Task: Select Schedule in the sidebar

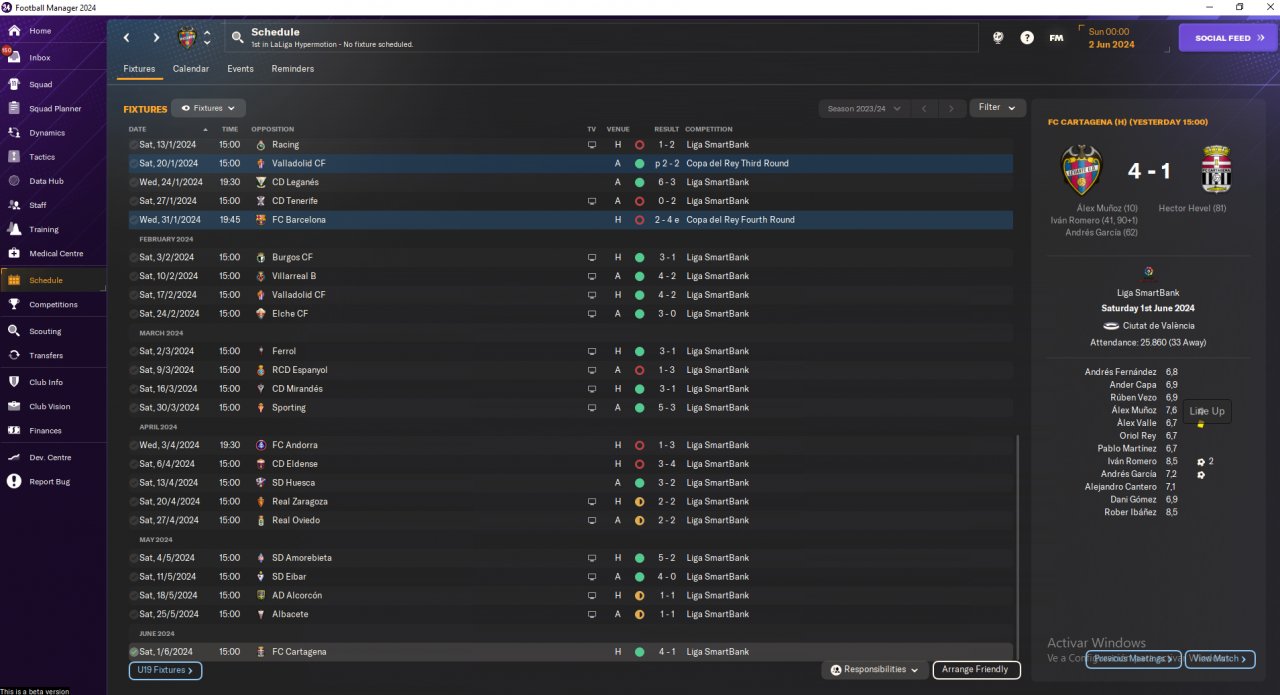Action: 53,280
